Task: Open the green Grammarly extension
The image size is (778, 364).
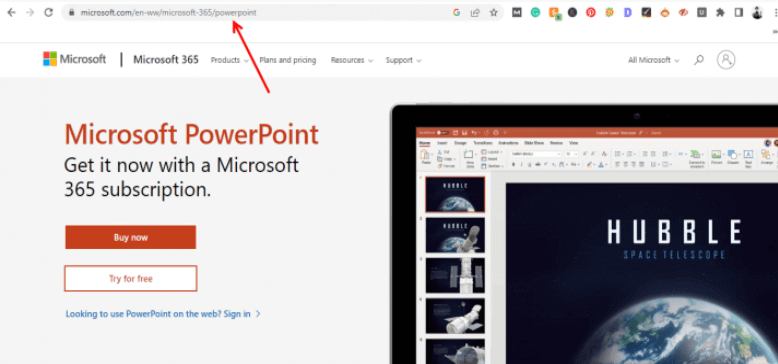Action: [535, 13]
